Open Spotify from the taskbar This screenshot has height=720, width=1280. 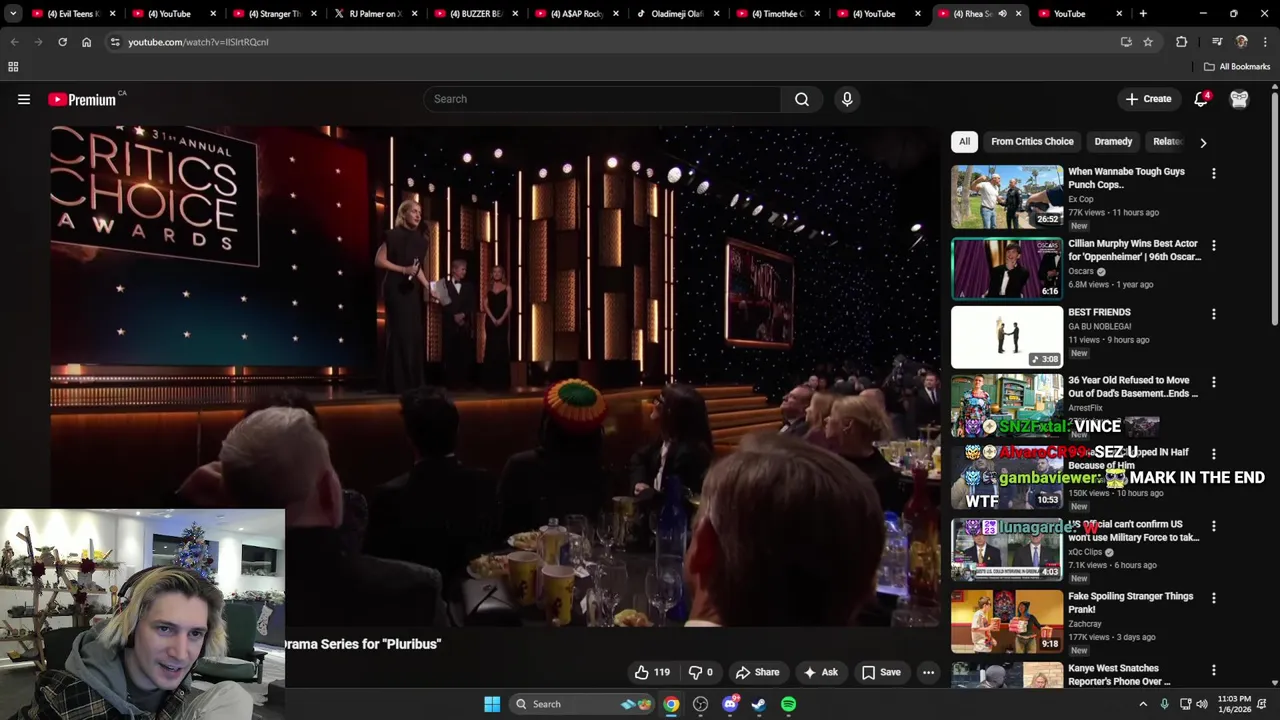click(789, 704)
